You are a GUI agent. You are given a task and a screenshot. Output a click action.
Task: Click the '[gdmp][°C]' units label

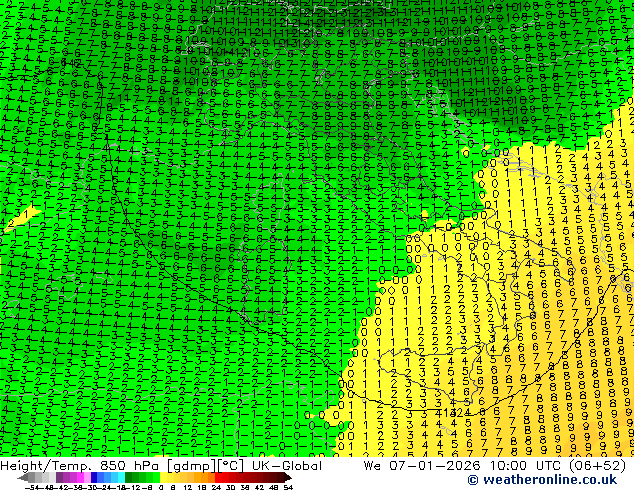[x=205, y=466]
